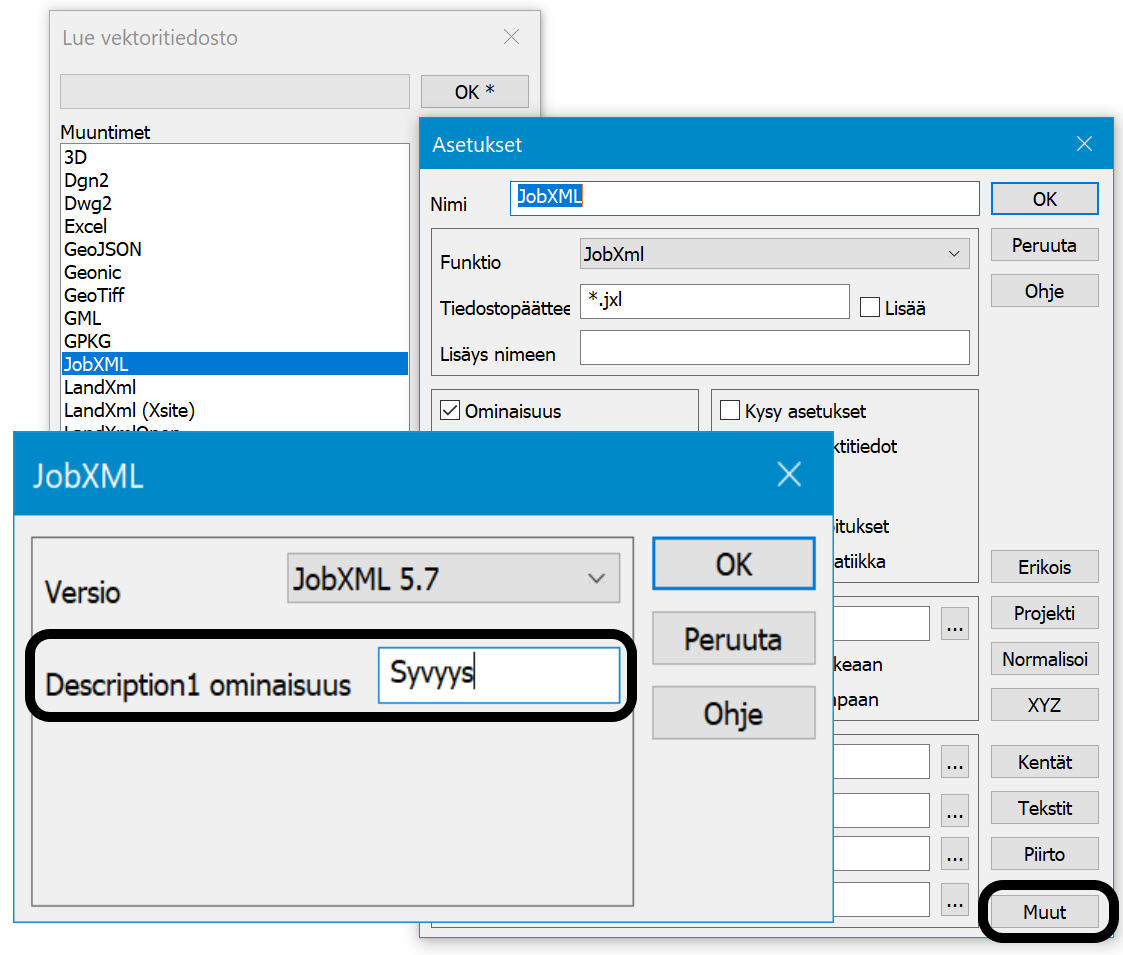Click the Muut button

point(1044,912)
